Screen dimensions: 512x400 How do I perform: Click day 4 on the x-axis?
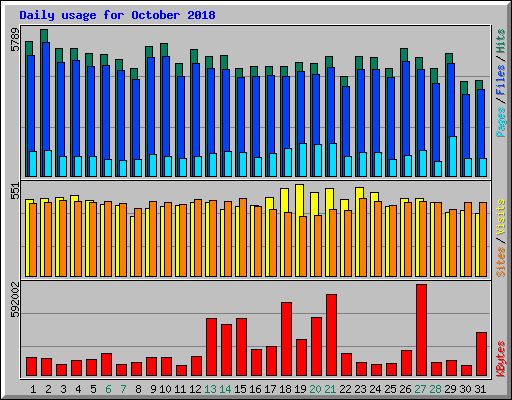pyautogui.click(x=78, y=389)
